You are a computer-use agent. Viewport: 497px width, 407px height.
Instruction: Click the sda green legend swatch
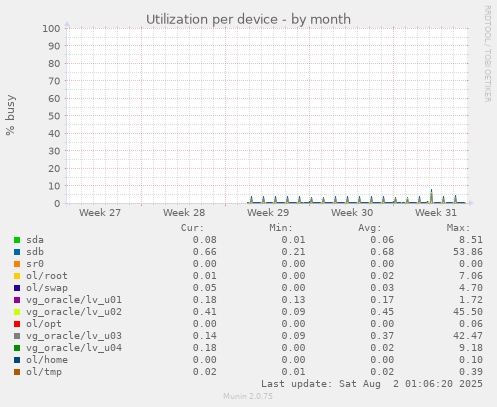click(17, 240)
